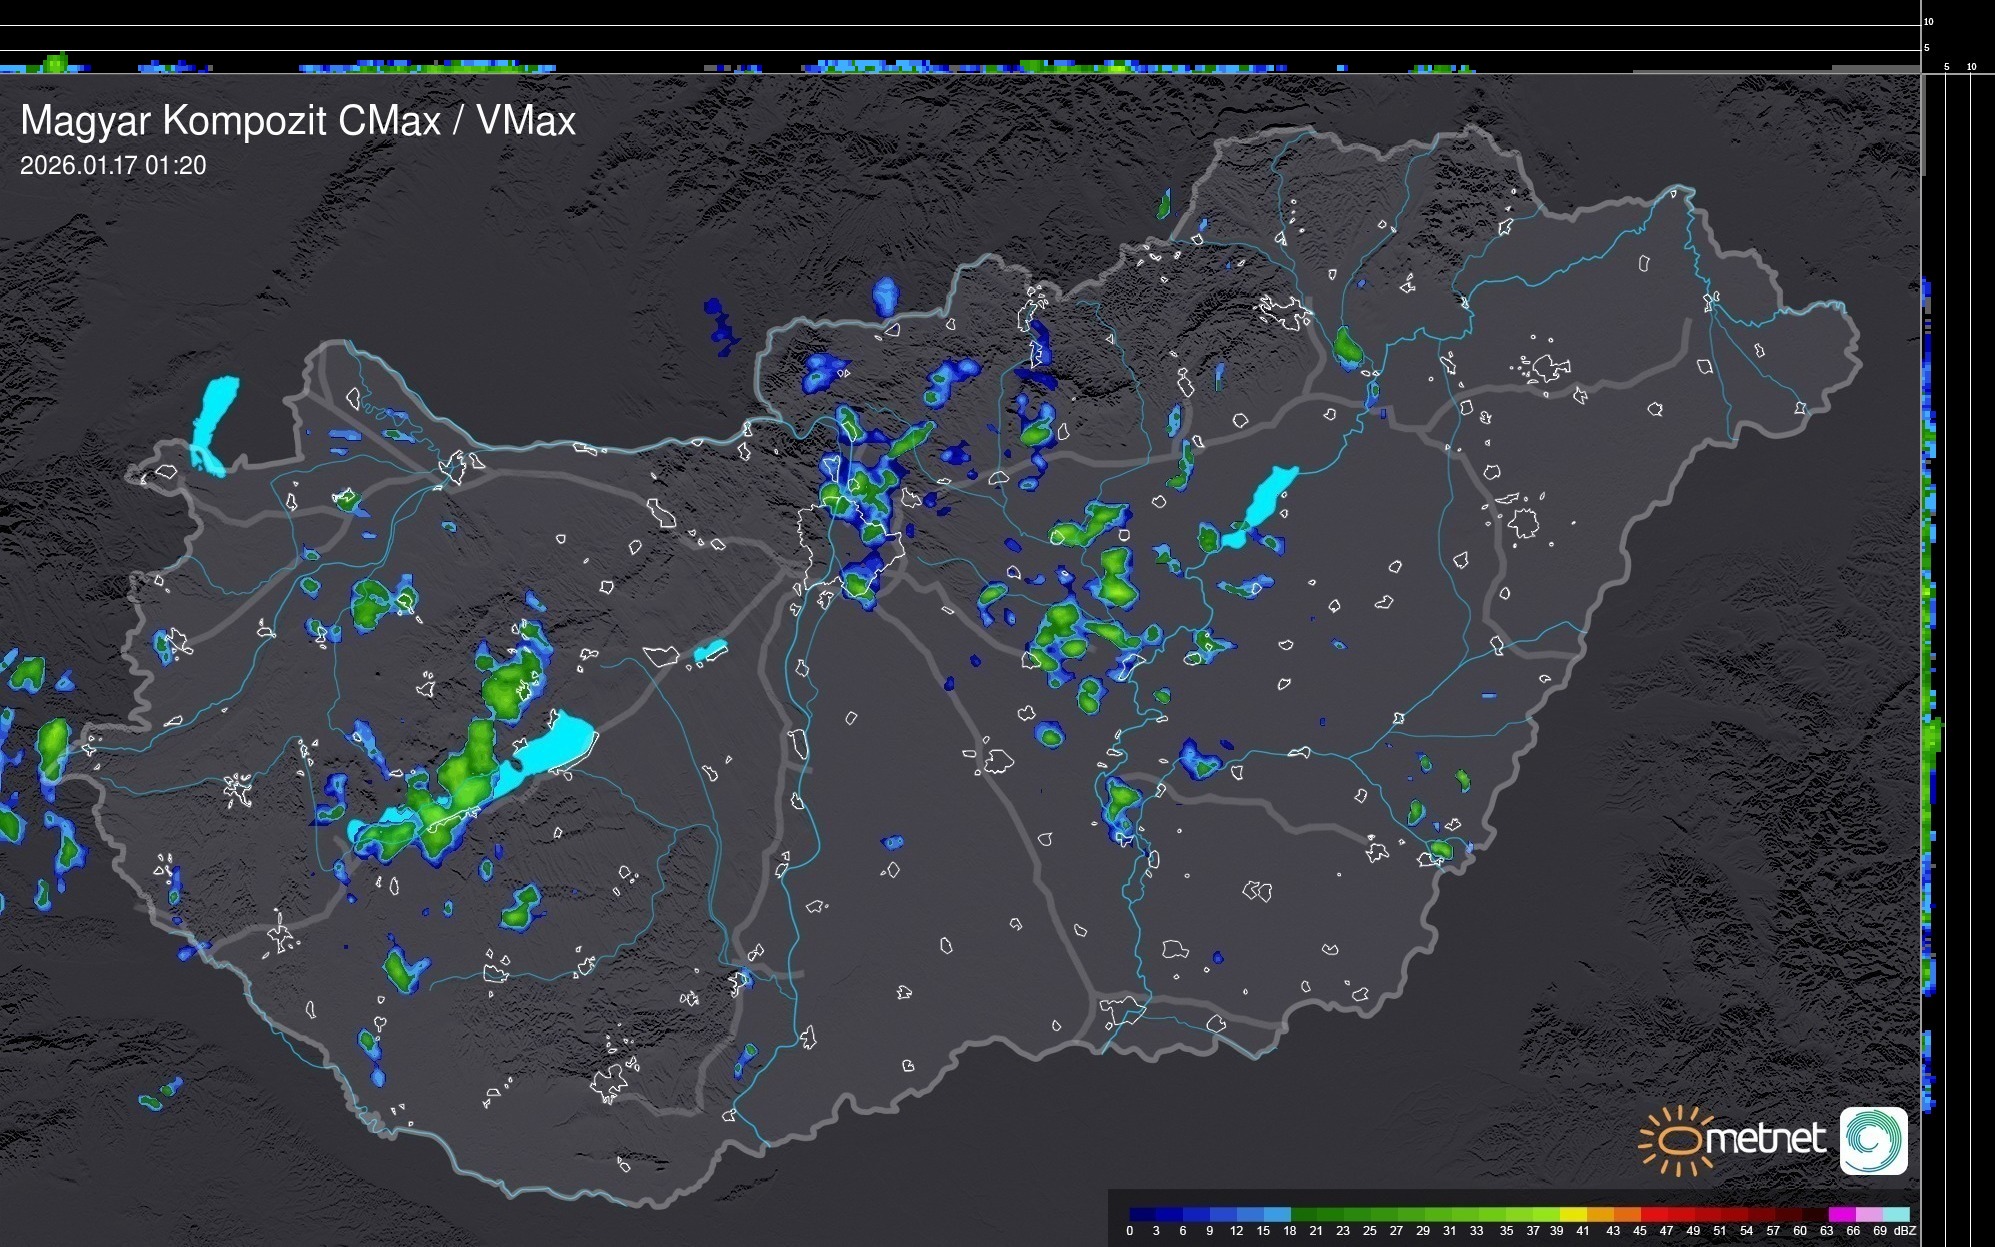The height and width of the screenshot is (1247, 1995).
Task: Select the magenta 63 dBZ legend swatch
Action: click(x=1841, y=1214)
